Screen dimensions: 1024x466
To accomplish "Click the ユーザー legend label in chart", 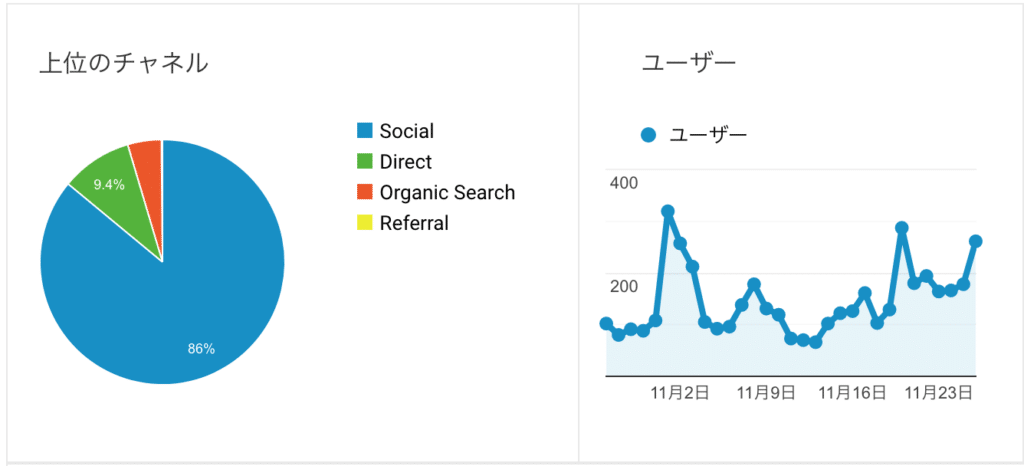I will (708, 135).
